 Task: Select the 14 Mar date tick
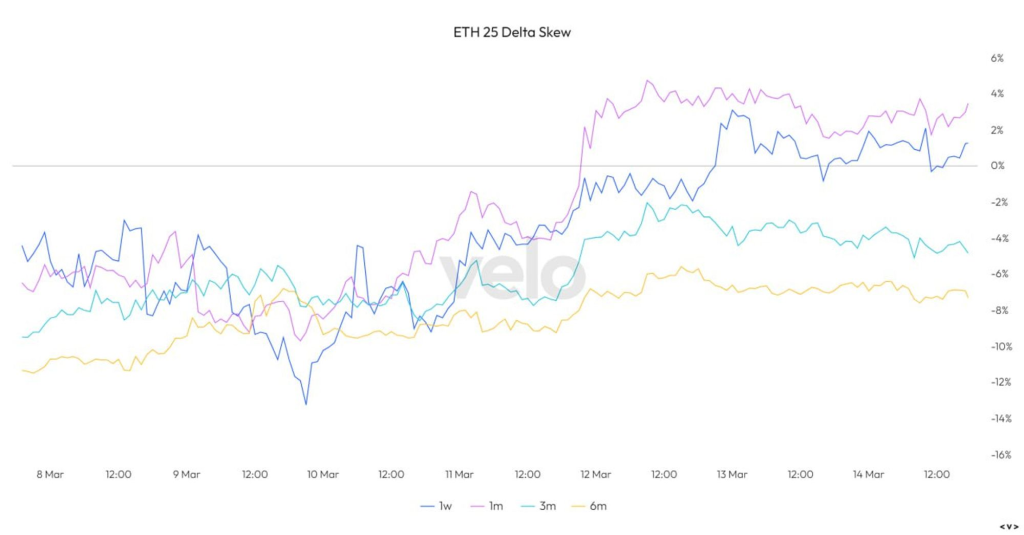tap(868, 474)
